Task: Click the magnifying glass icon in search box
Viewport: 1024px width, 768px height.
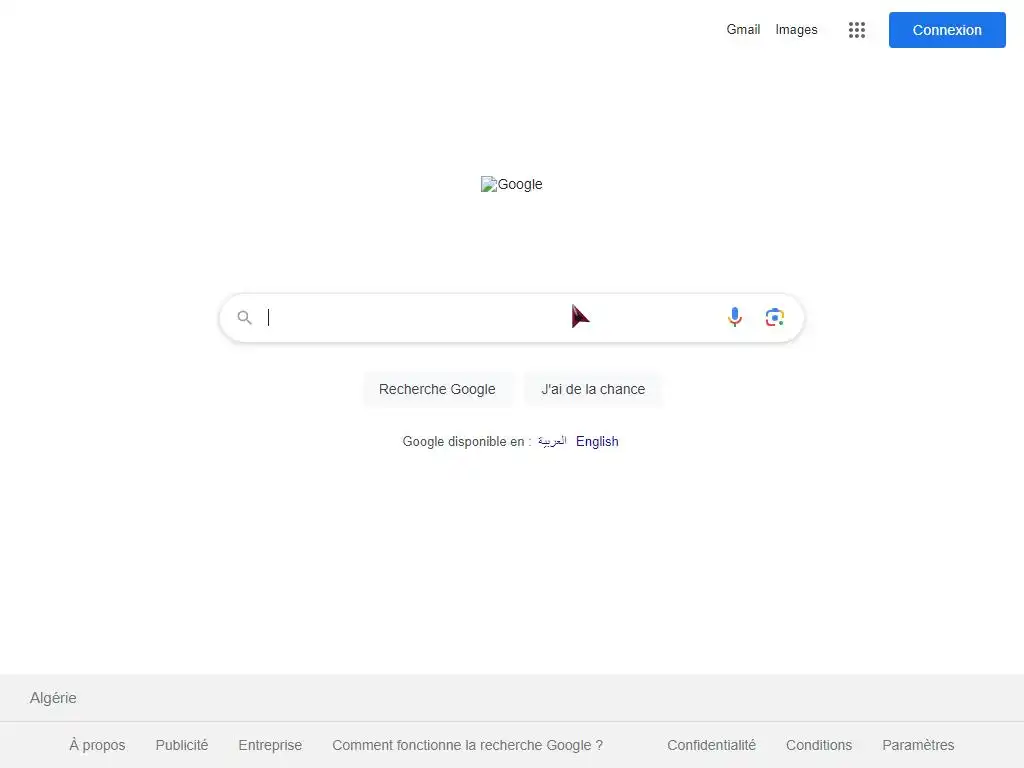Action: [x=244, y=317]
